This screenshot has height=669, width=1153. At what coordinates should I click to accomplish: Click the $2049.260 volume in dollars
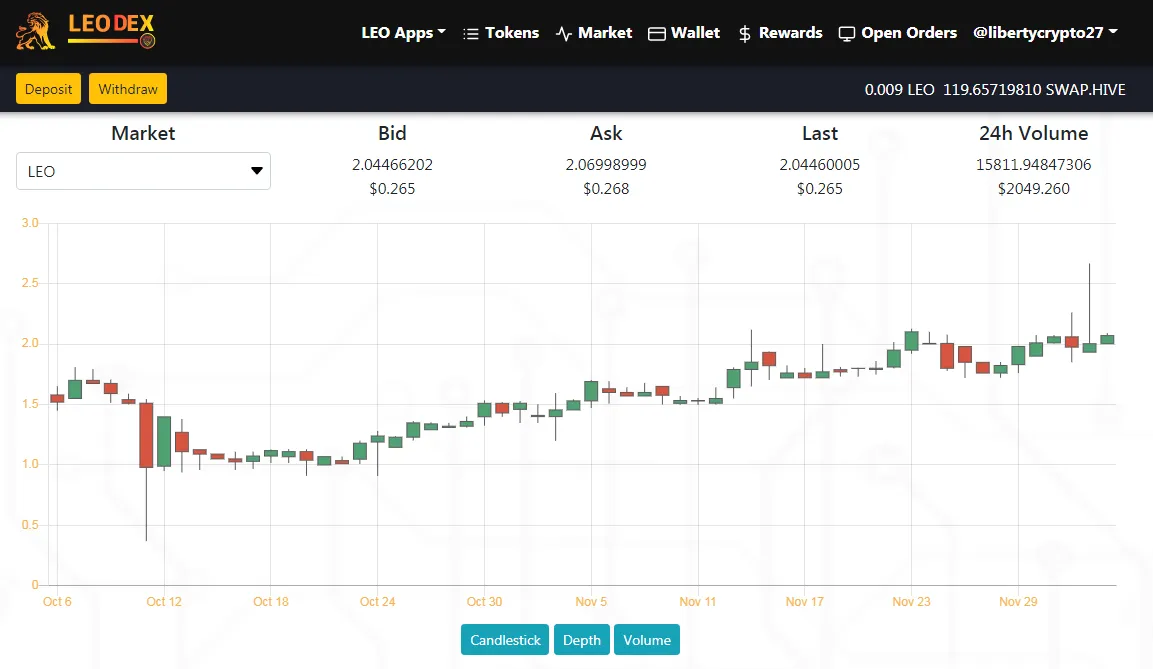click(1033, 189)
